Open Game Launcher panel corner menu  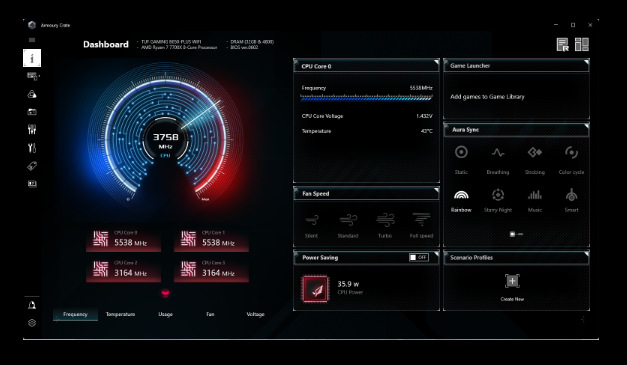click(x=586, y=62)
